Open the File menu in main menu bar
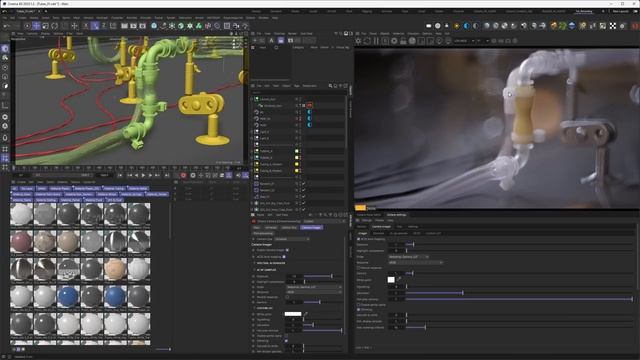This screenshot has width=640, height=360. pyautogui.click(x=4, y=18)
